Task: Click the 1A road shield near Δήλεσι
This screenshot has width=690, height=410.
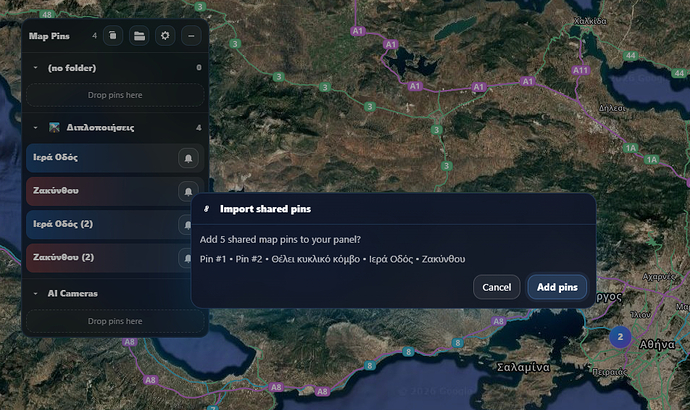Action: click(x=631, y=148)
